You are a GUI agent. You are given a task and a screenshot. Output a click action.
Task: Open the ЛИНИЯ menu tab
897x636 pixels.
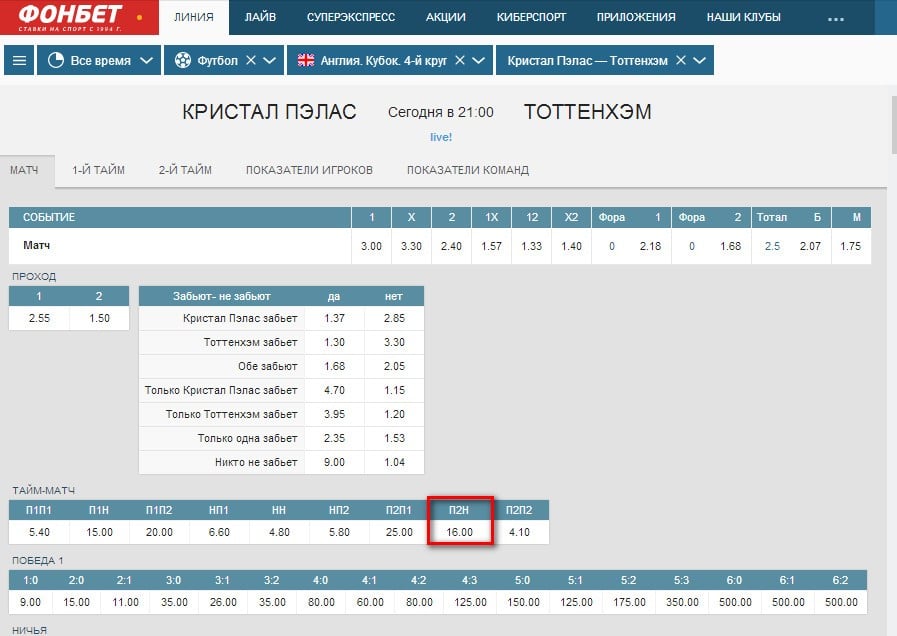(x=194, y=17)
